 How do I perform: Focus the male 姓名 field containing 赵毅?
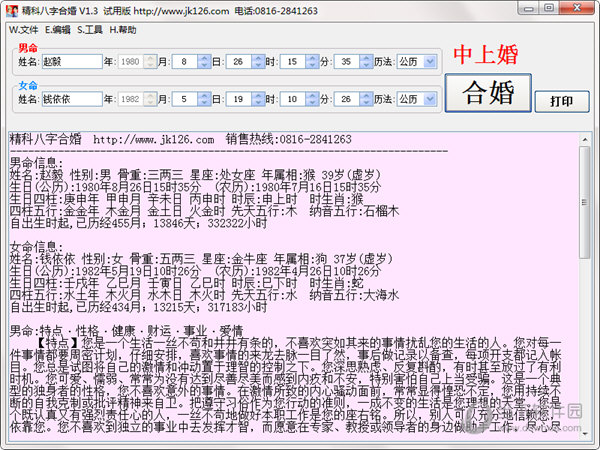(72, 62)
